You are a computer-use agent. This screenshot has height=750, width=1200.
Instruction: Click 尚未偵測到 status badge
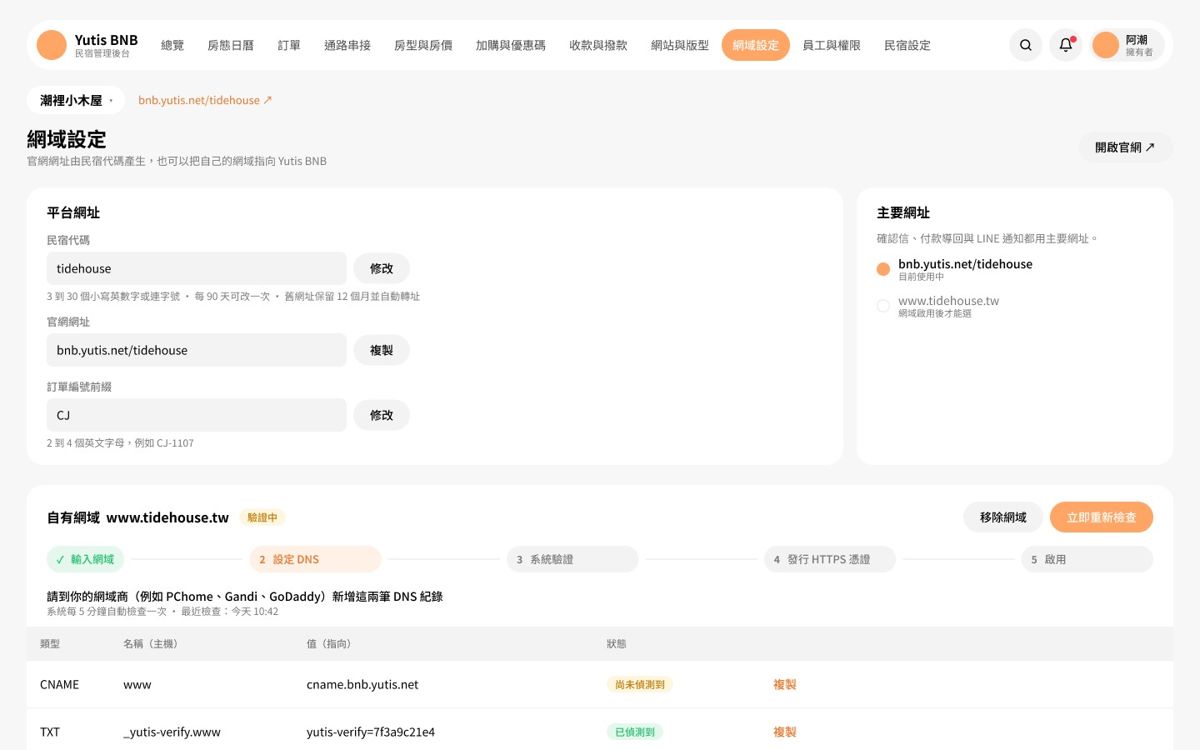point(640,685)
